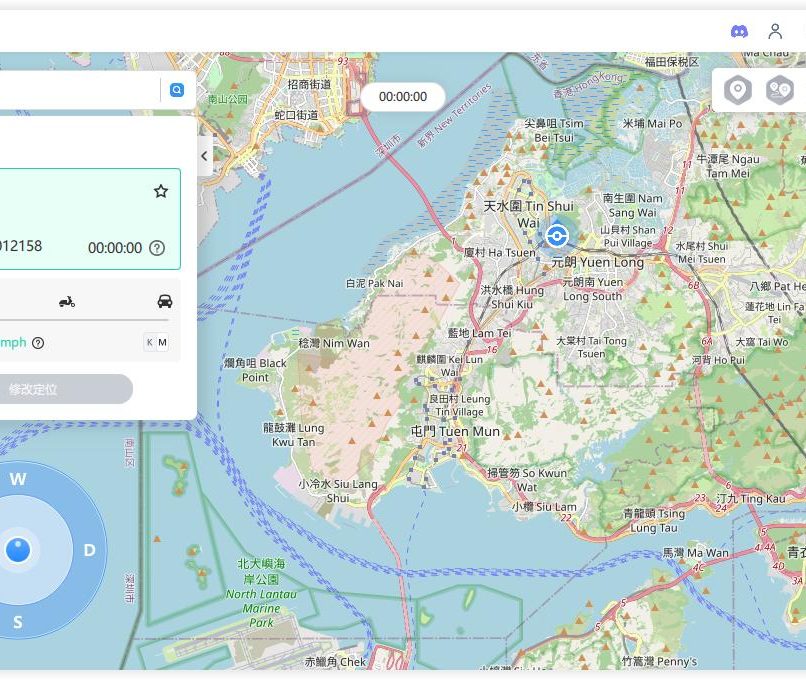
Task: Click the blue search icon
Action: point(176,90)
